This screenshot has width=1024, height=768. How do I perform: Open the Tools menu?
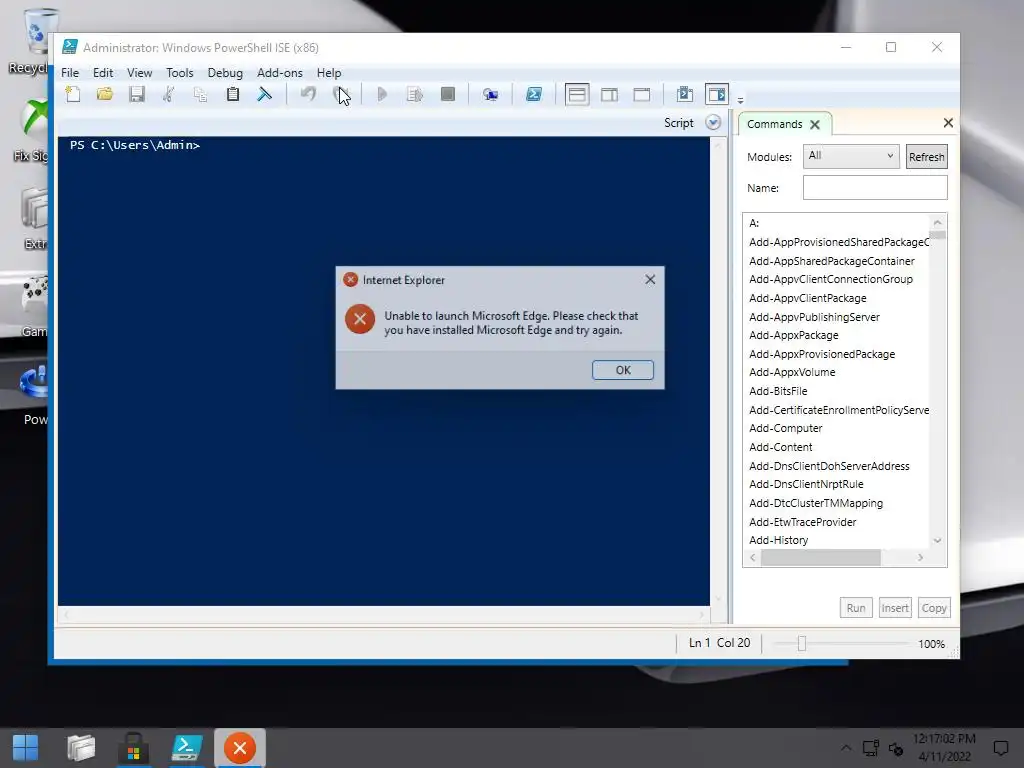point(180,72)
